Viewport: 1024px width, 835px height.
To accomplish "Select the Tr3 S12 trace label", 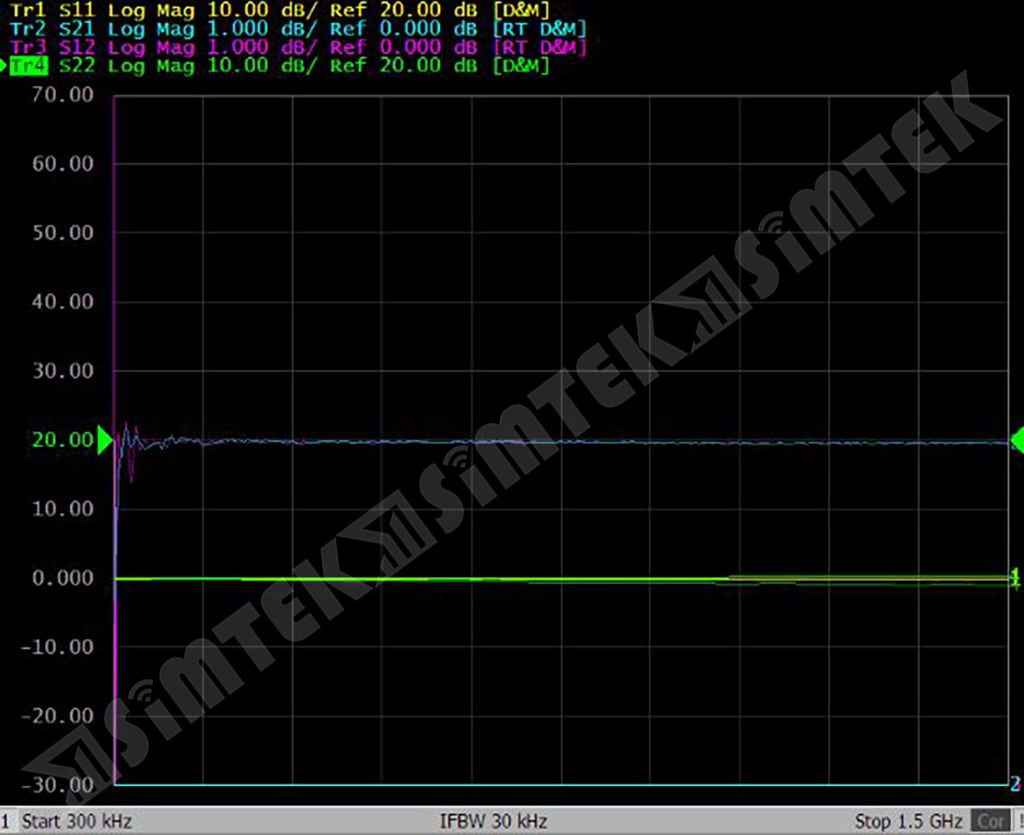I will coord(52,47).
